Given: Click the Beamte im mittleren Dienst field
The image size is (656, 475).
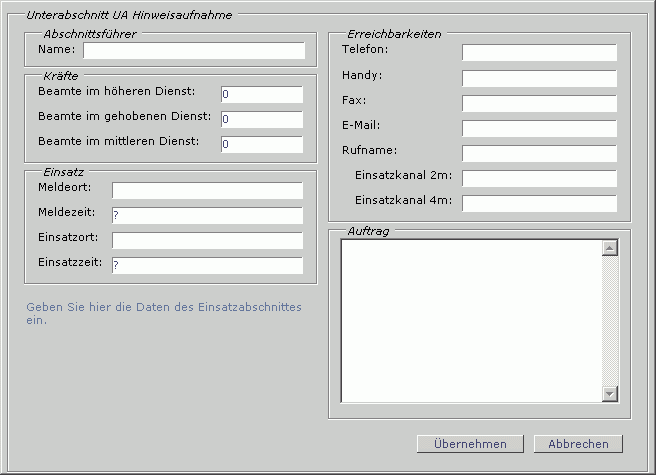Looking at the screenshot, I should (261, 145).
